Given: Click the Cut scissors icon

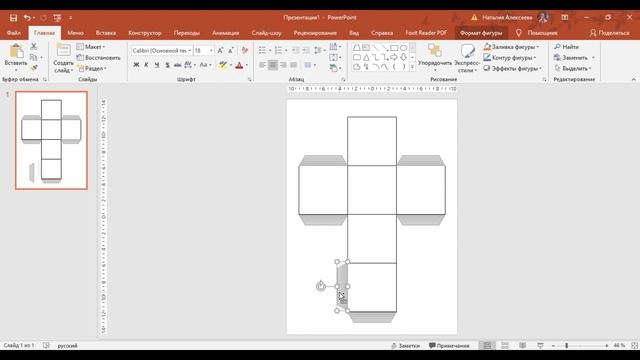Looking at the screenshot, I should coord(33,47).
